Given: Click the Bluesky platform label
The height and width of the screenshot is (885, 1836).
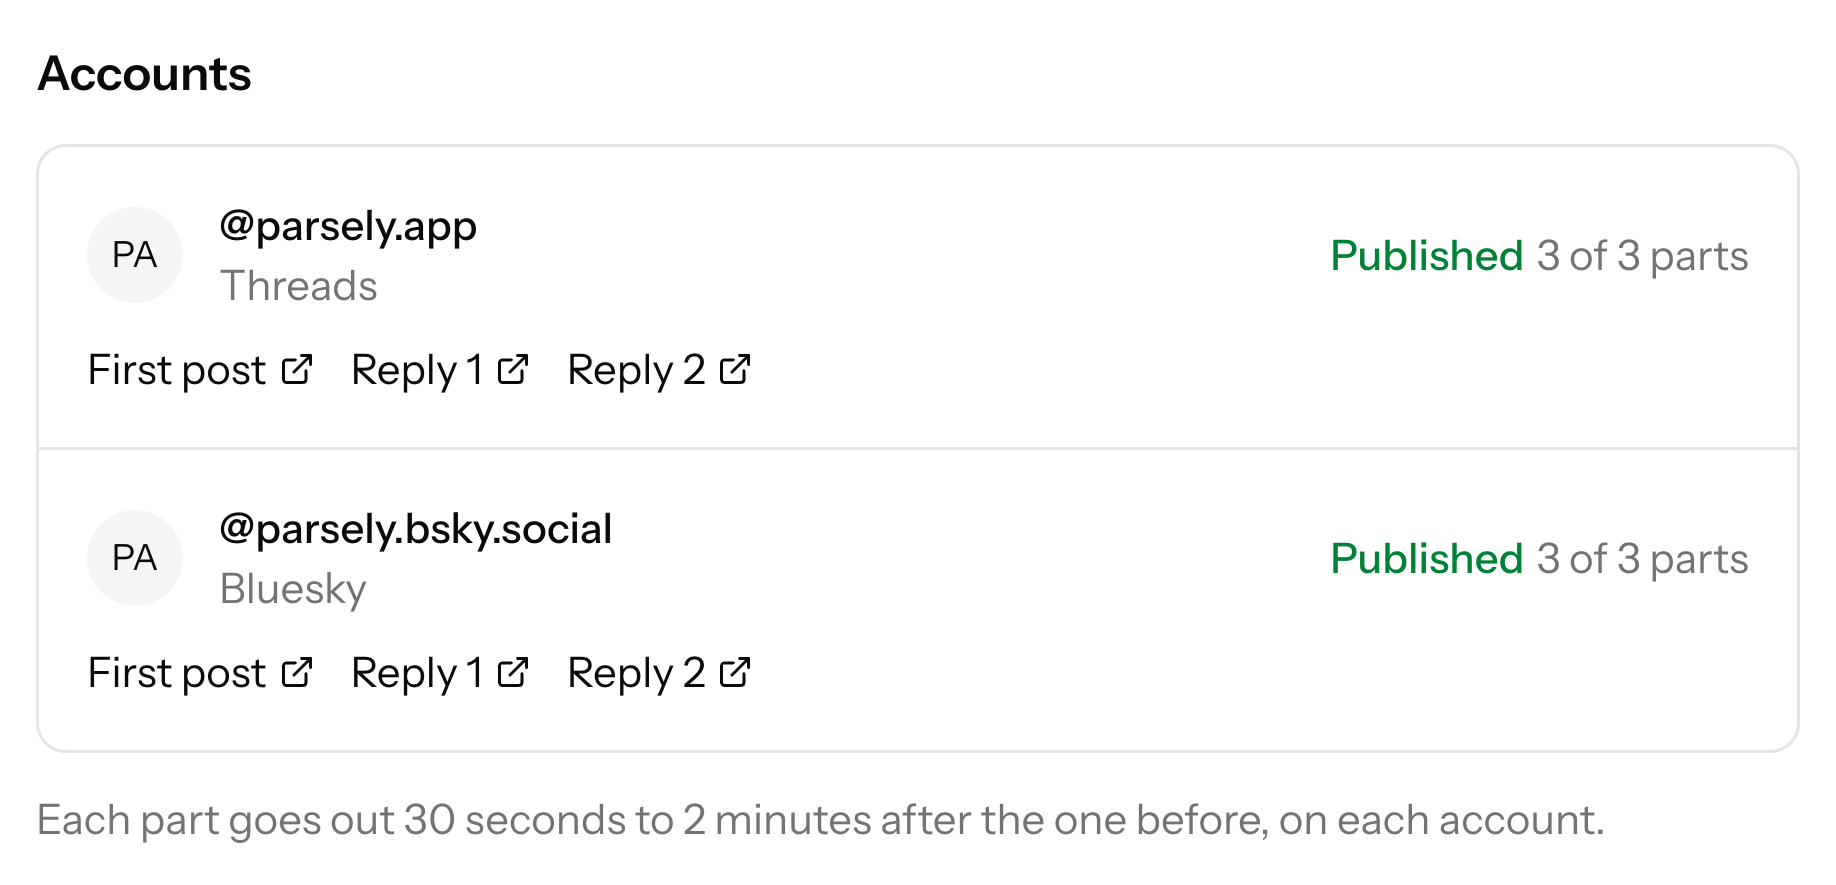Looking at the screenshot, I should point(293,589).
